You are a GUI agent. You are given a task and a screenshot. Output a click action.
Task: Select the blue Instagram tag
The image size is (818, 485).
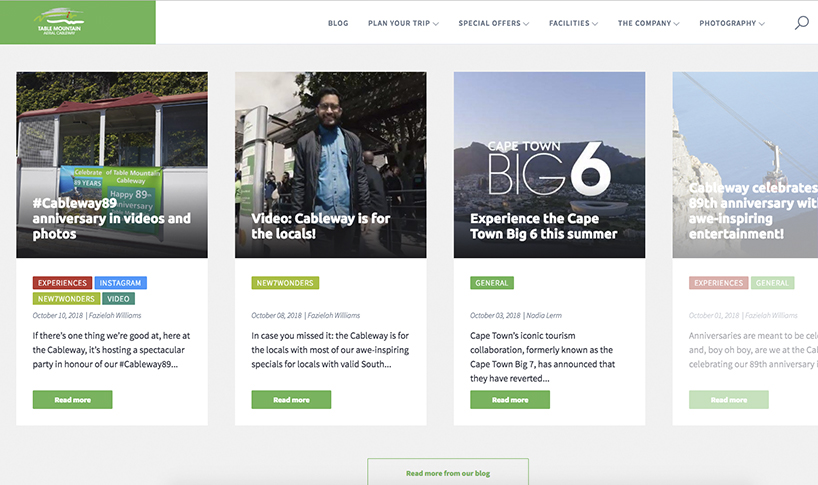click(x=121, y=283)
